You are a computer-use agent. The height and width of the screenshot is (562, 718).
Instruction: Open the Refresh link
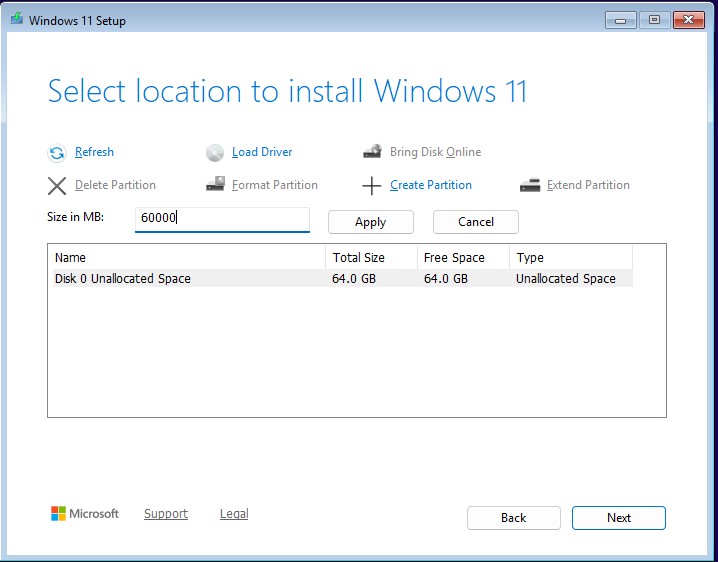tap(94, 152)
